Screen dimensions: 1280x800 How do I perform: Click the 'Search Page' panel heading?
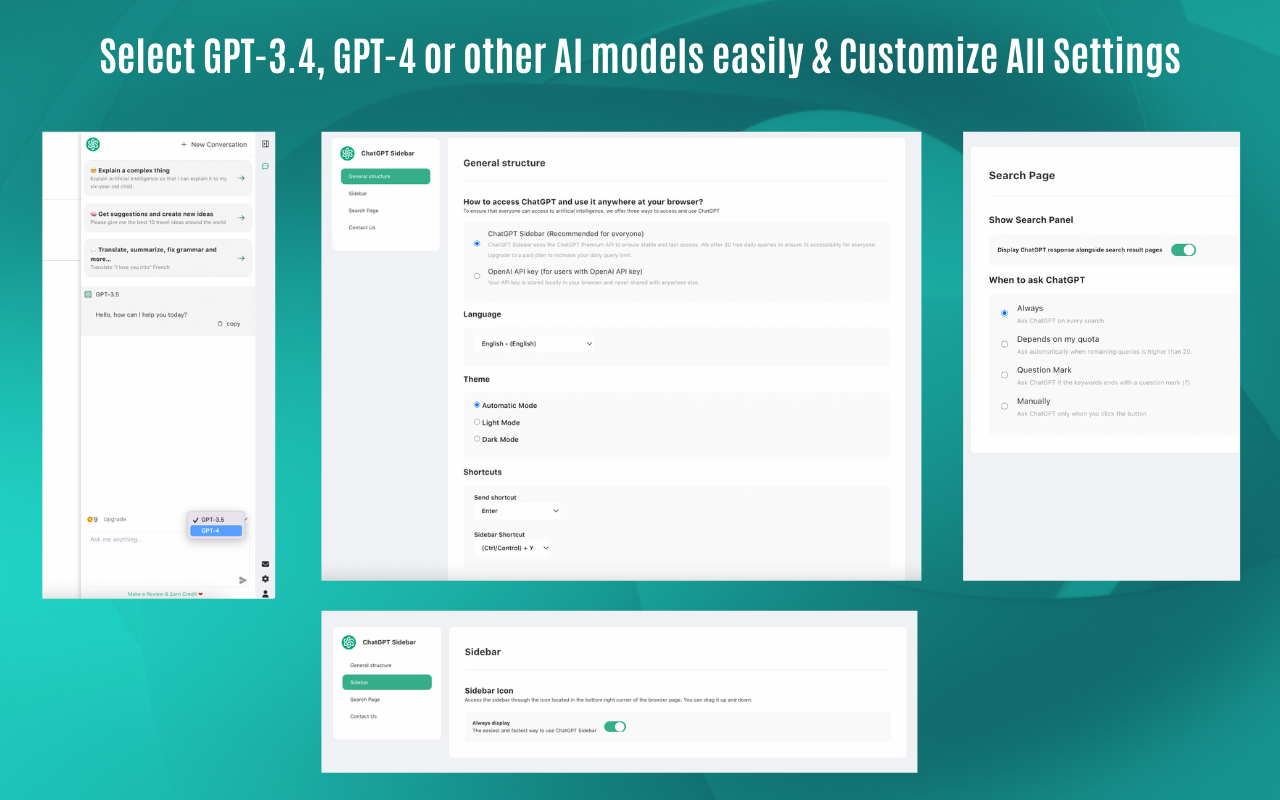click(1022, 176)
